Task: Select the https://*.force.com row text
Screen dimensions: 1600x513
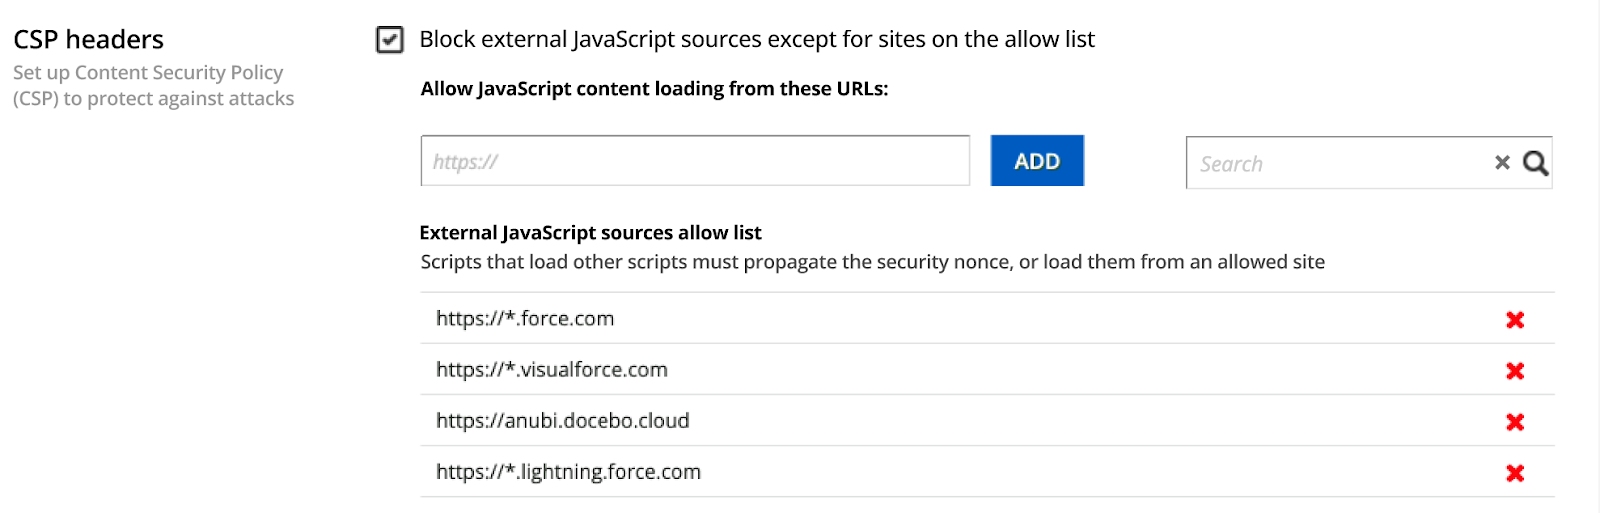Action: 525,319
